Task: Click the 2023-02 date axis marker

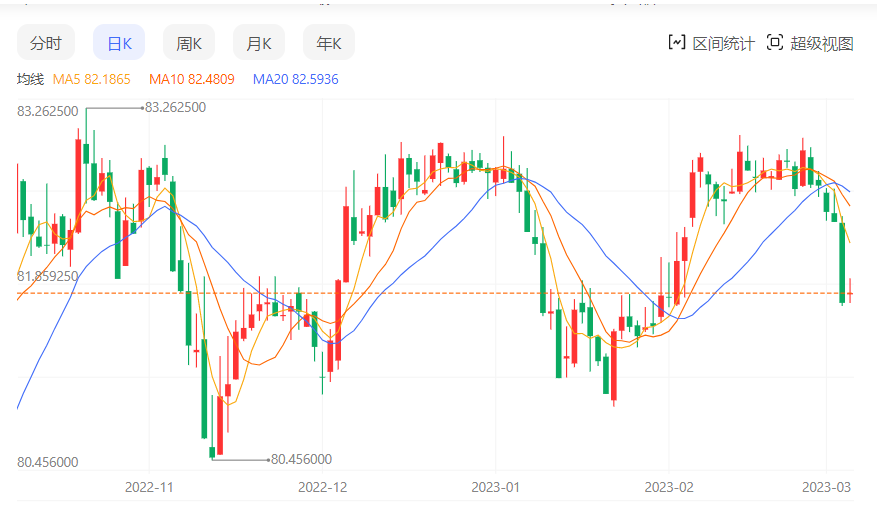Action: click(668, 487)
